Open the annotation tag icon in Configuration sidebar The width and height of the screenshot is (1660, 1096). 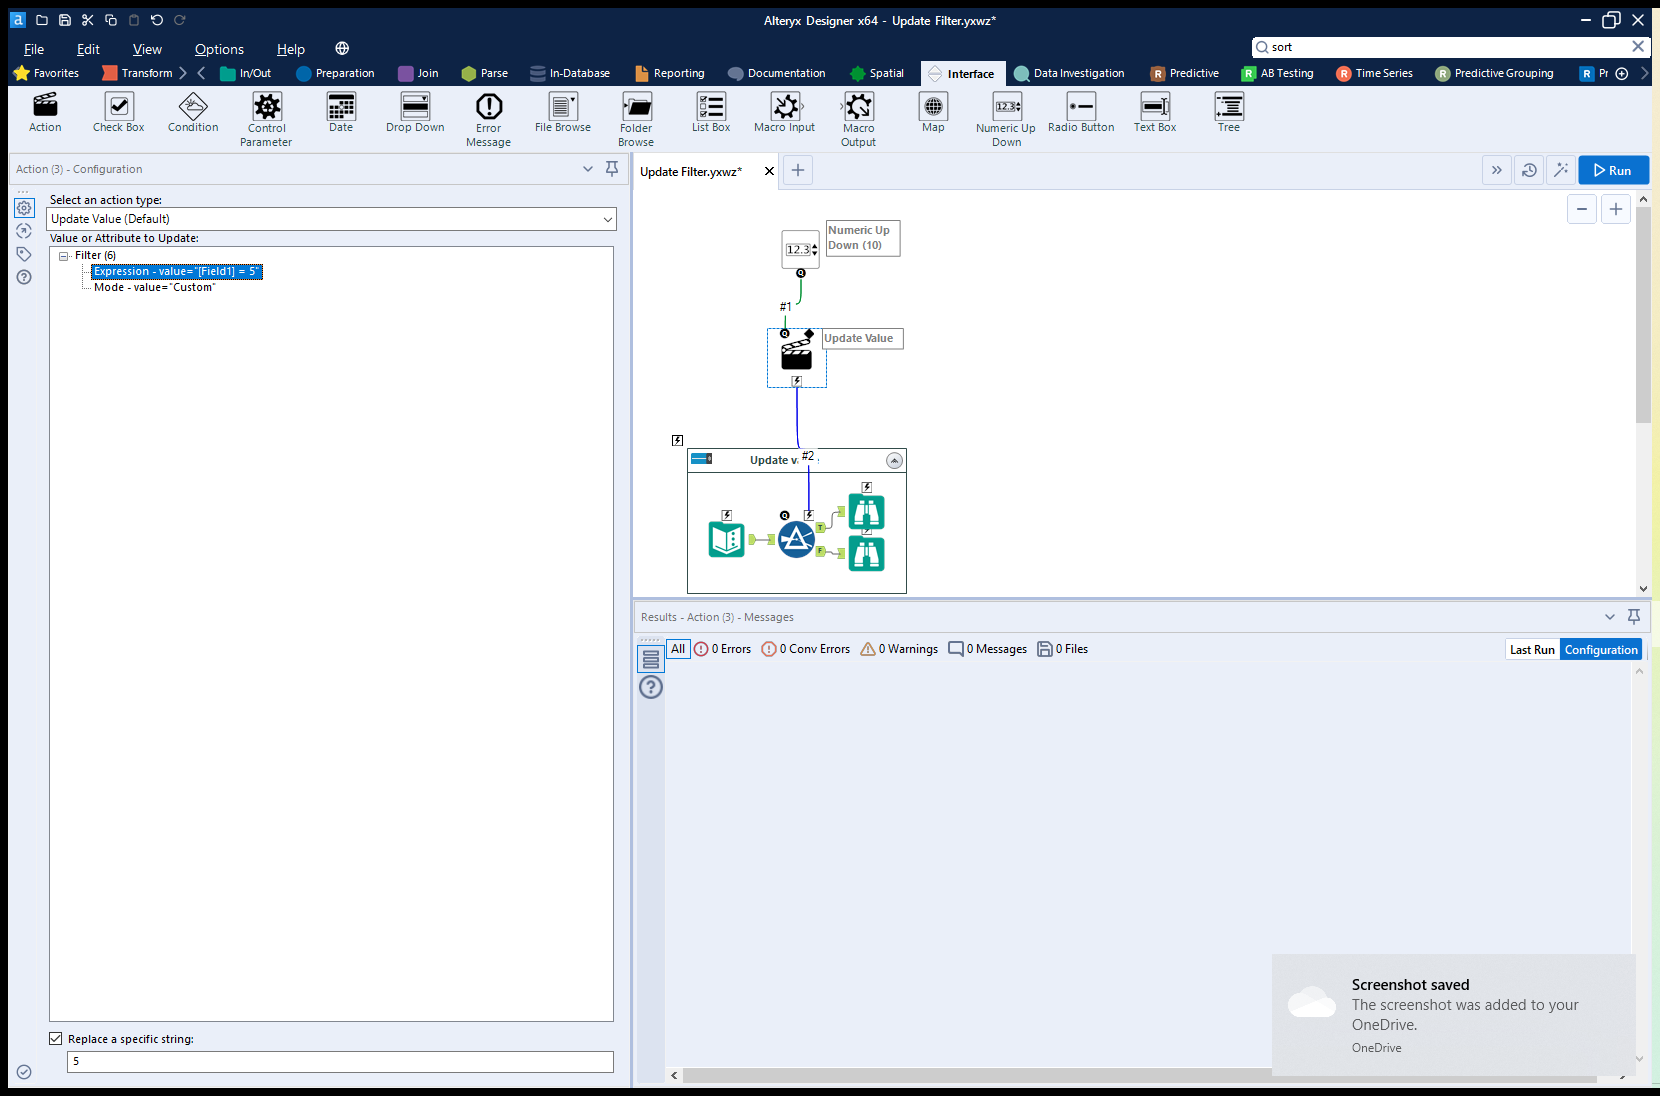(x=24, y=254)
